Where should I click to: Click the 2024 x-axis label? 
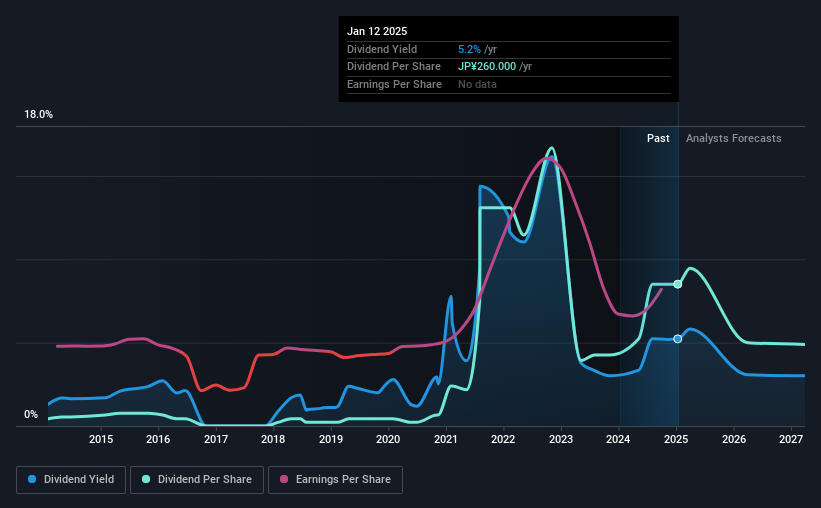[618, 439]
